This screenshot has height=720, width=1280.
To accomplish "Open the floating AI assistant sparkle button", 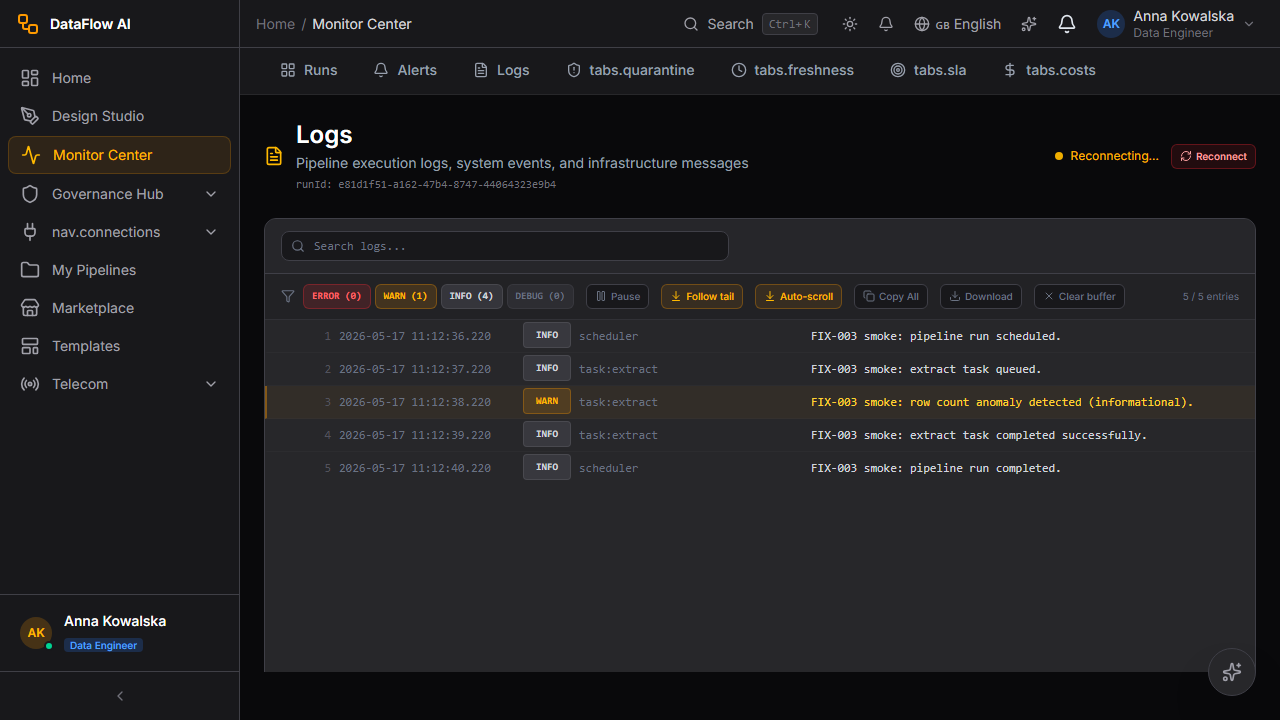I will click(x=1232, y=672).
